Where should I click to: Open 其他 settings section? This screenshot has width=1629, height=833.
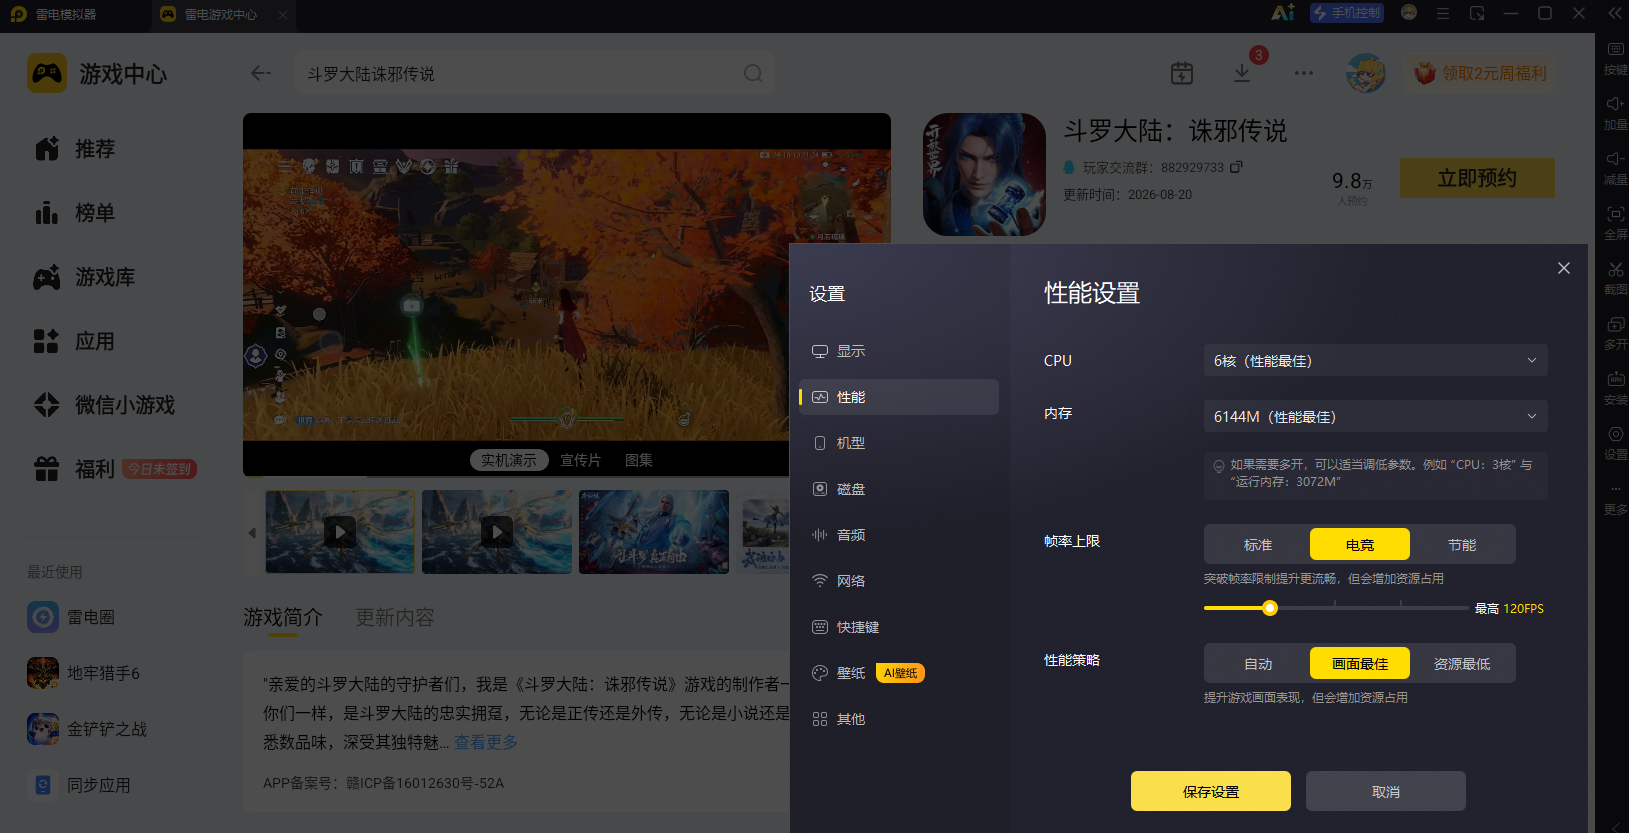tap(899, 719)
